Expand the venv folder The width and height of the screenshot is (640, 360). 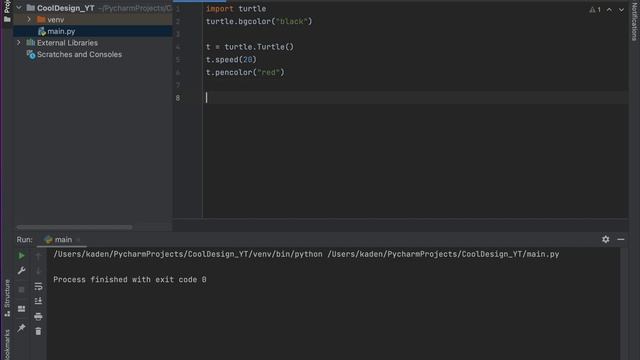(x=29, y=19)
